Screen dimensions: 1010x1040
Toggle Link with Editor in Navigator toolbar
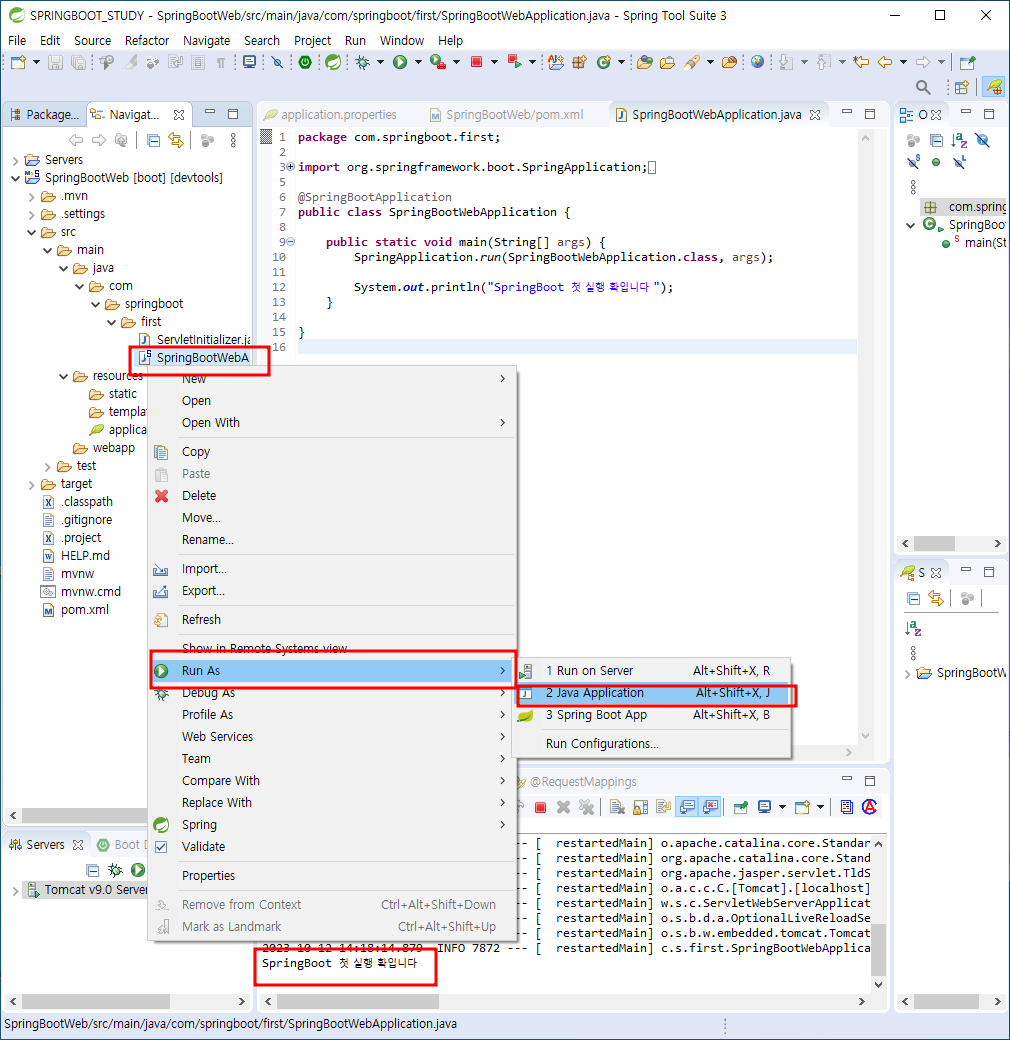(x=176, y=140)
